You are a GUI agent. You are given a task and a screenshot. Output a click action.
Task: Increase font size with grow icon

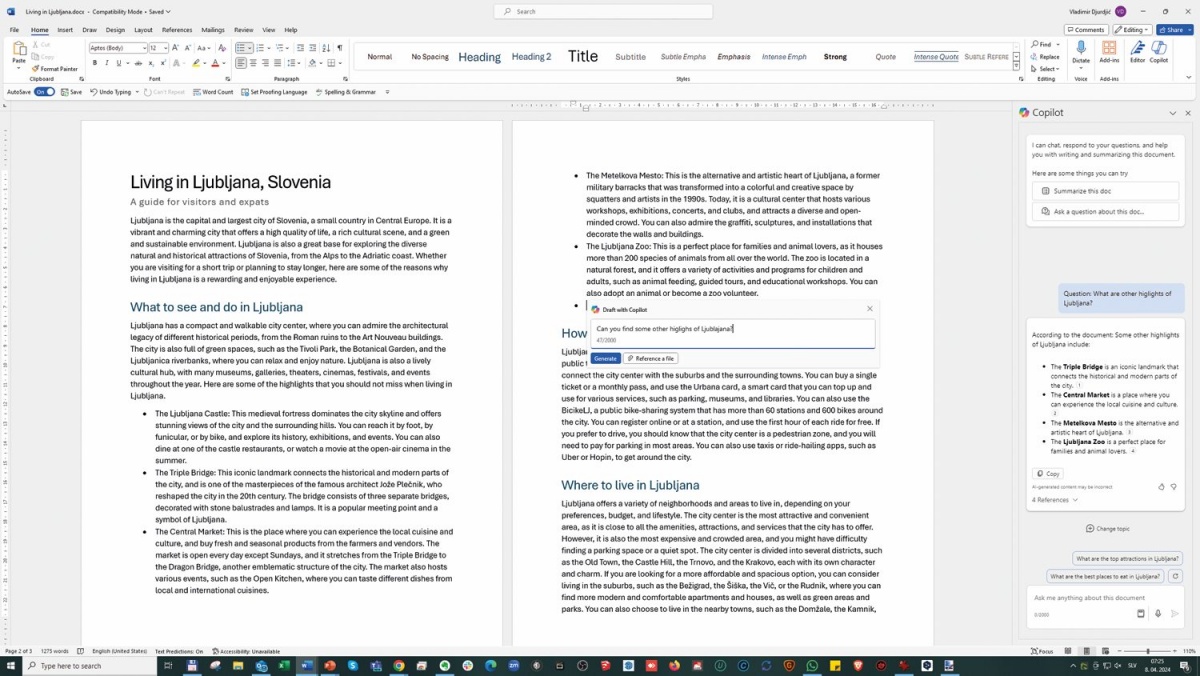click(176, 47)
